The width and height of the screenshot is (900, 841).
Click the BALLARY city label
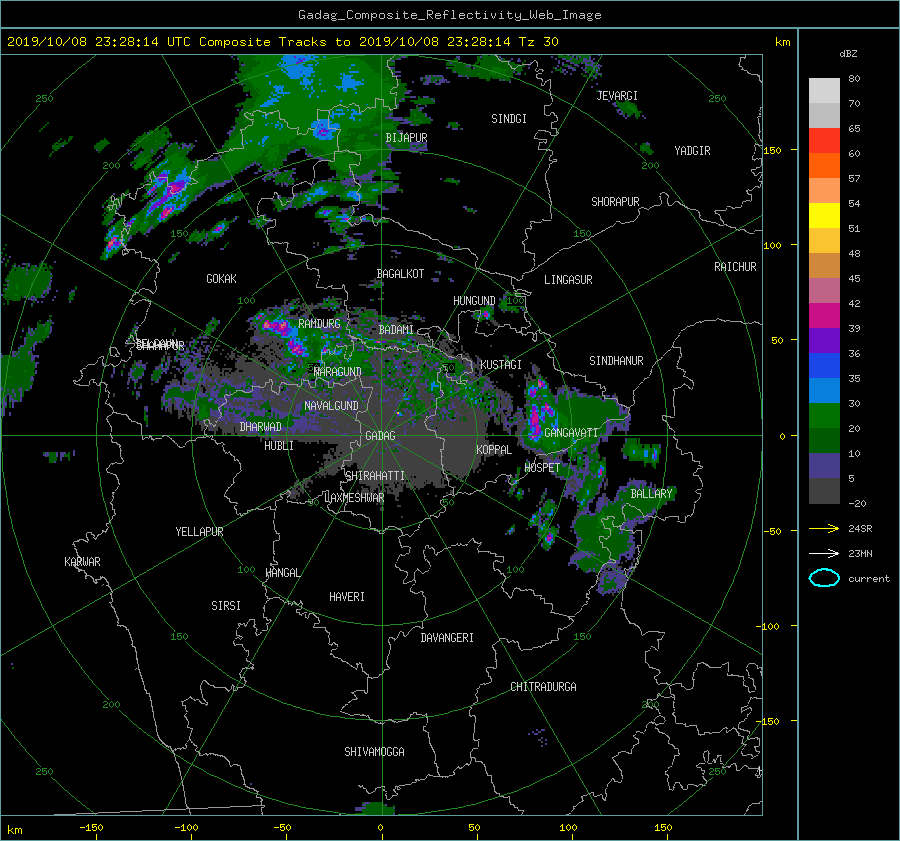(x=651, y=494)
